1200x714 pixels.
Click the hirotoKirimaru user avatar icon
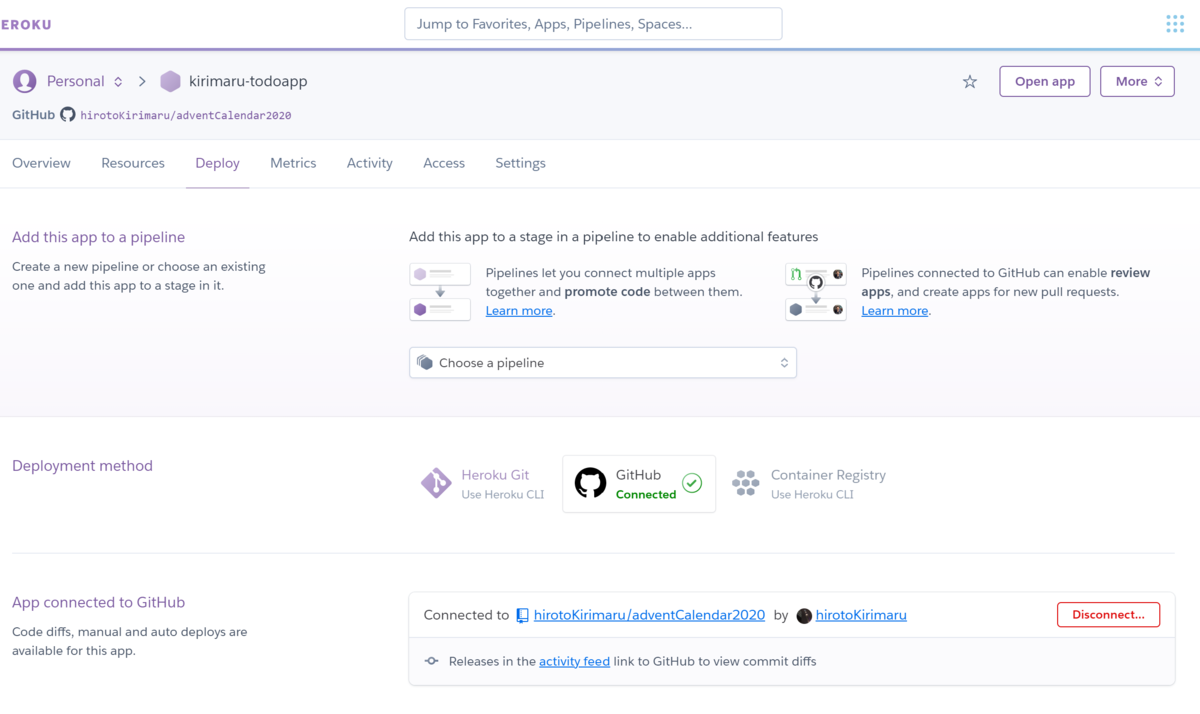[804, 616]
